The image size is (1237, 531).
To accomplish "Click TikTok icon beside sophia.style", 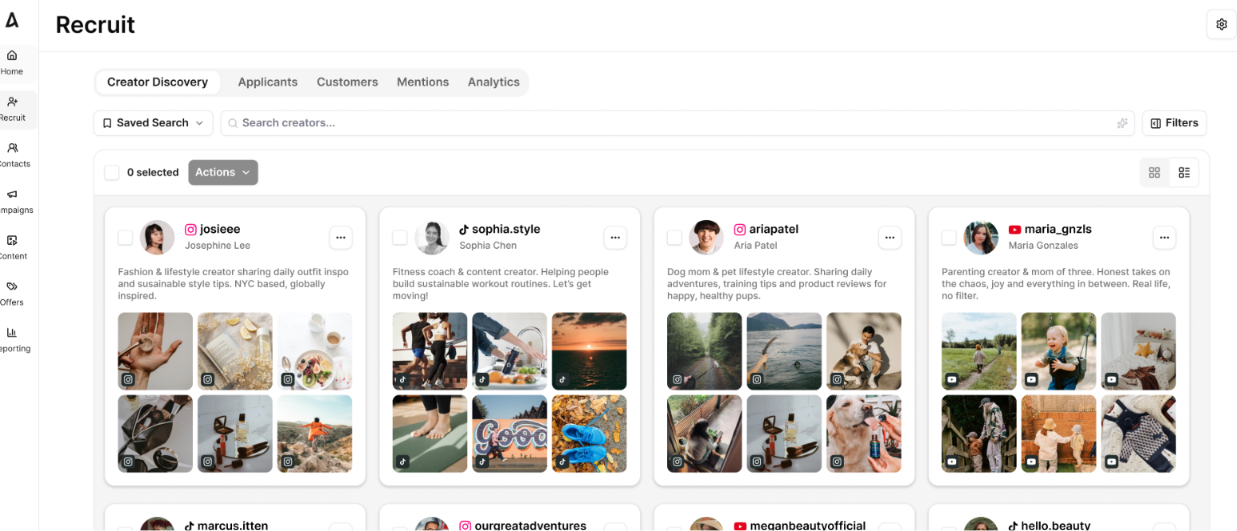I will coord(464,229).
